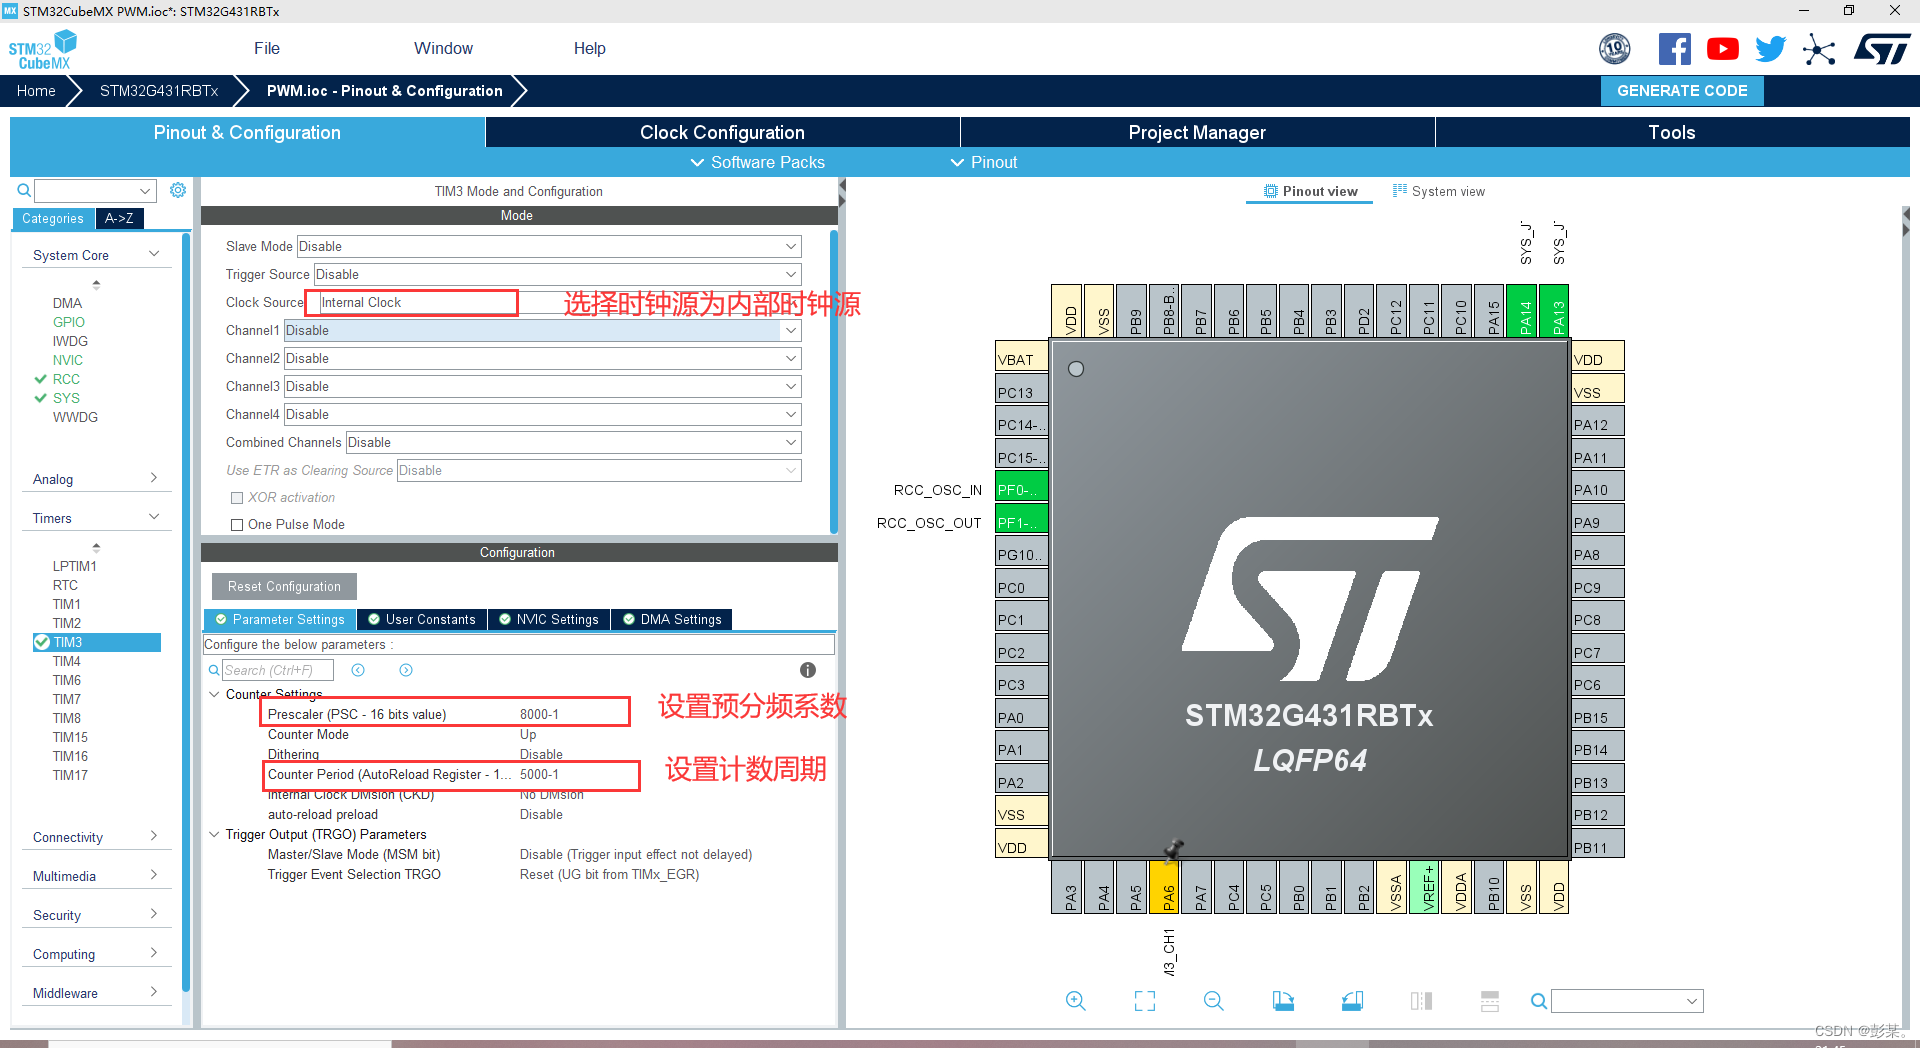This screenshot has height=1048, width=1920.
Task: Collapse the Counter Settings group
Action: (x=214, y=694)
